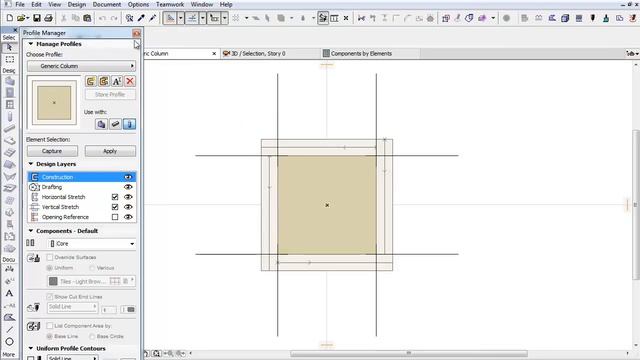Enable Use with Wall icon
The image size is (640, 360).
(101, 124)
